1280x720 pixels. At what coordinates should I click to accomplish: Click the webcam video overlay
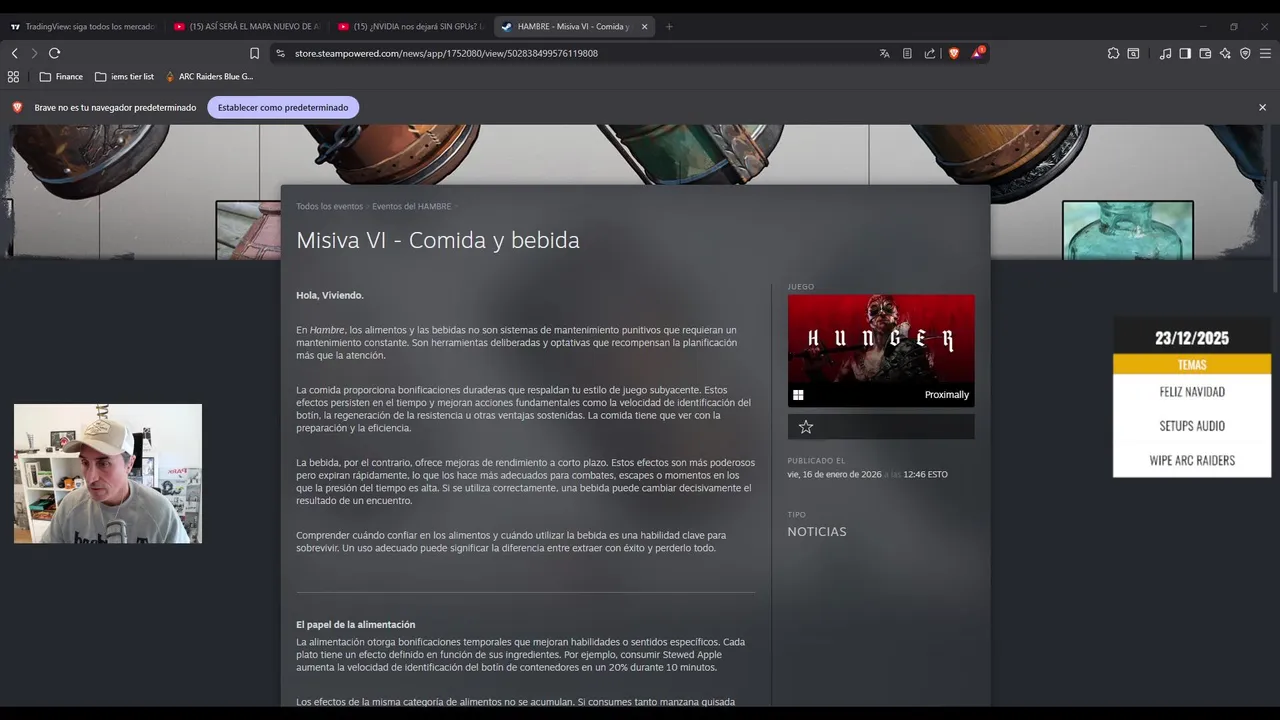(x=108, y=474)
